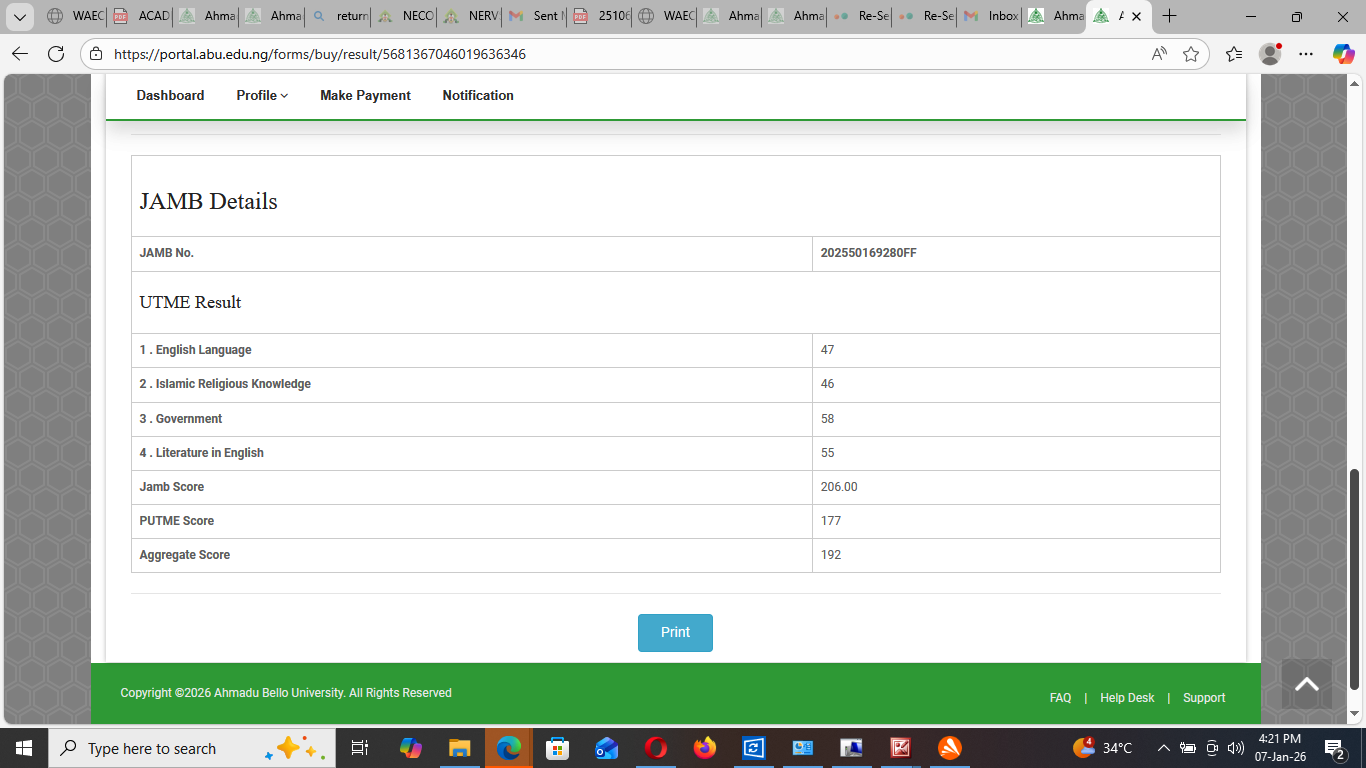Open the Help Desk footer link
This screenshot has width=1366, height=768.
point(1127,698)
